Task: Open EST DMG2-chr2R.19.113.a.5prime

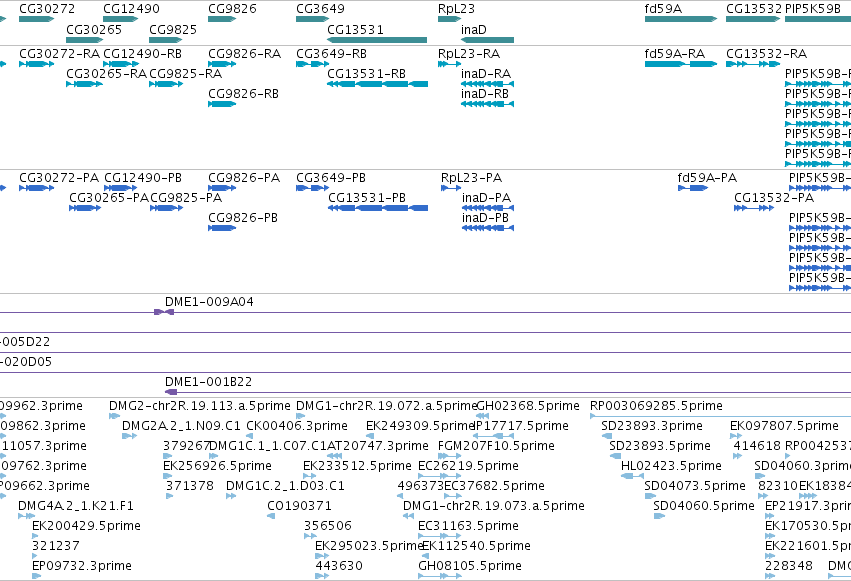Action: coord(114,416)
